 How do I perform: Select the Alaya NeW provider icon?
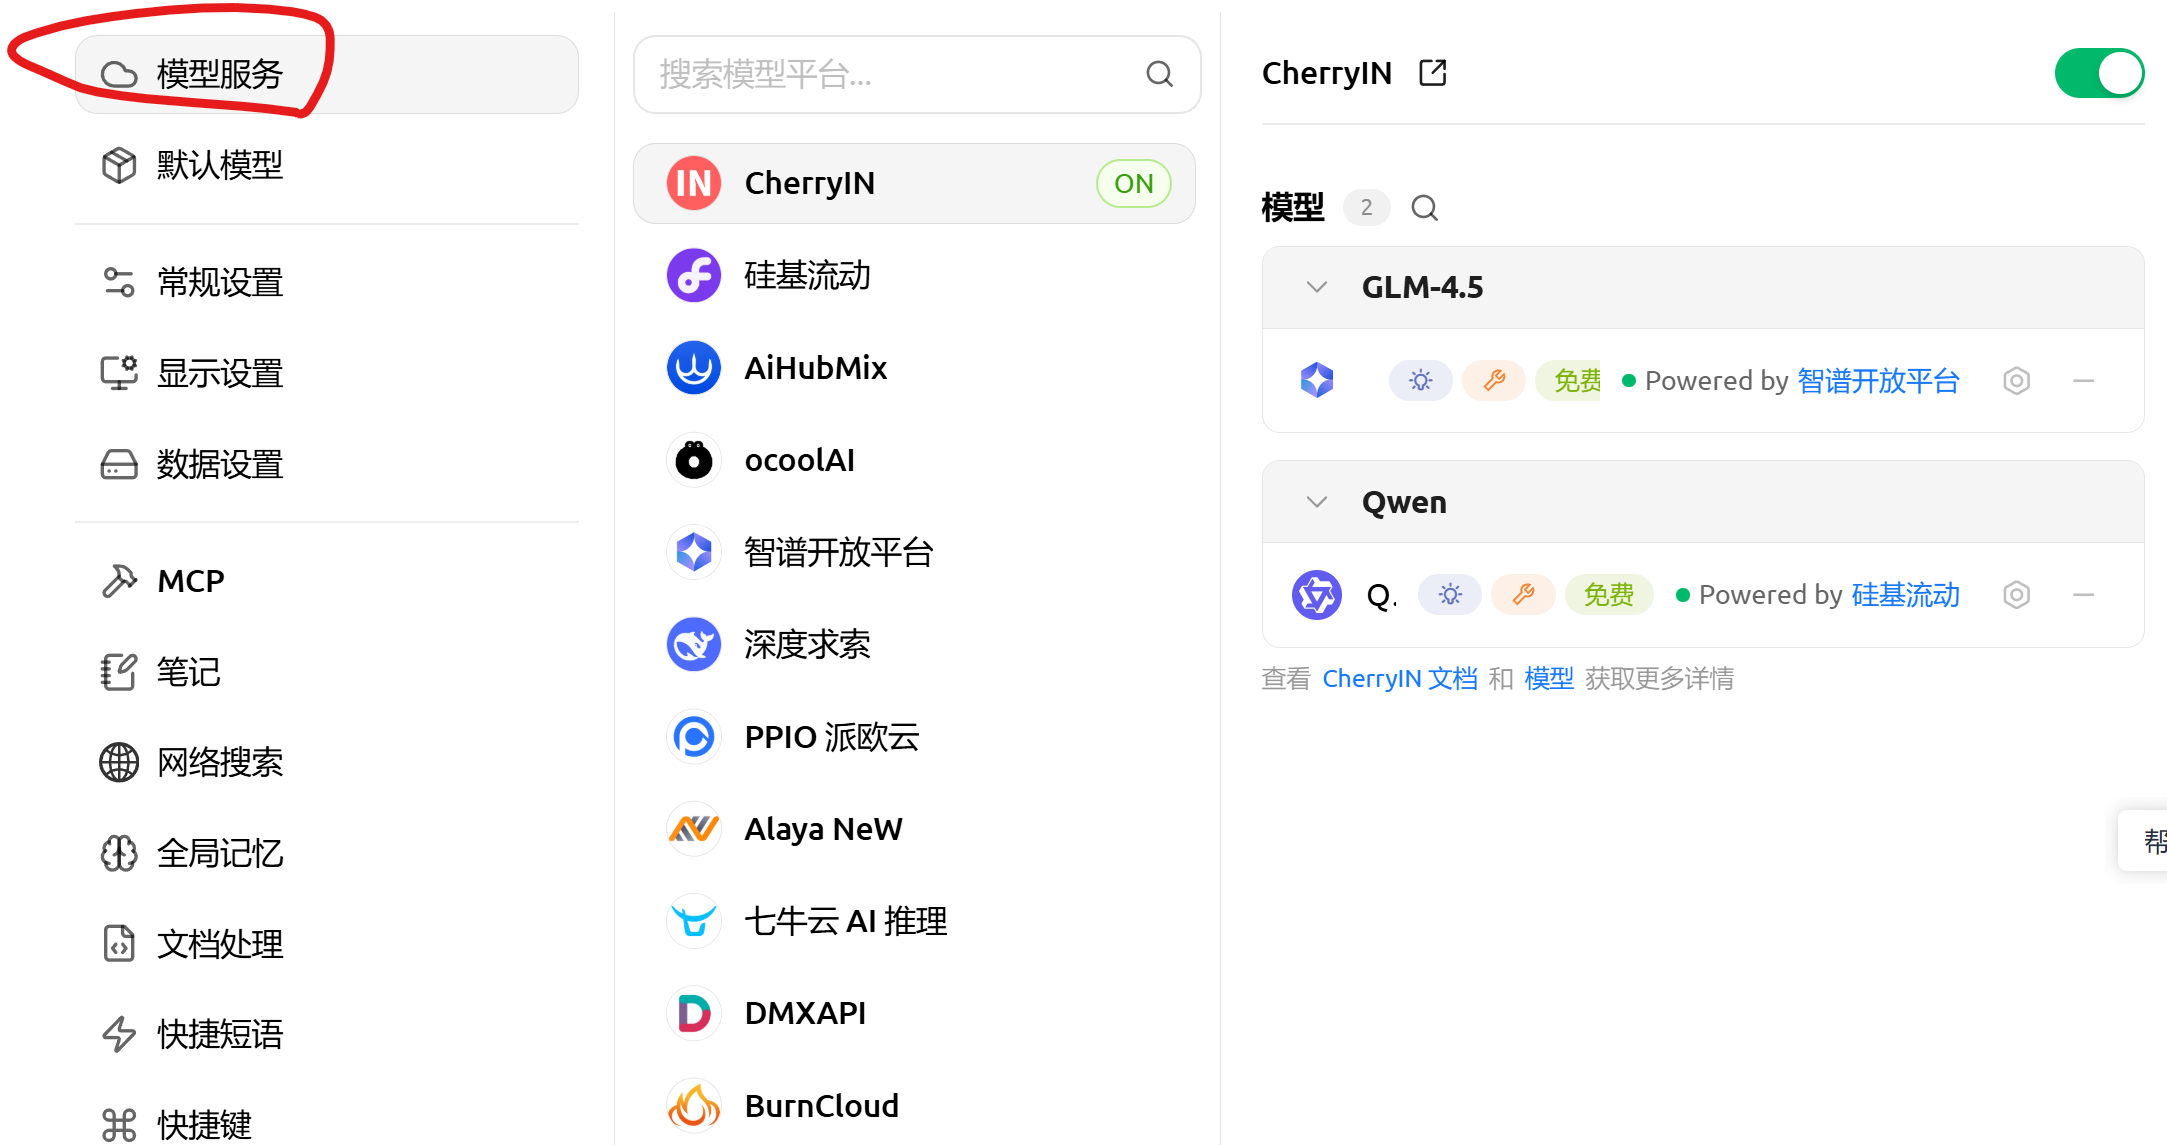point(694,829)
